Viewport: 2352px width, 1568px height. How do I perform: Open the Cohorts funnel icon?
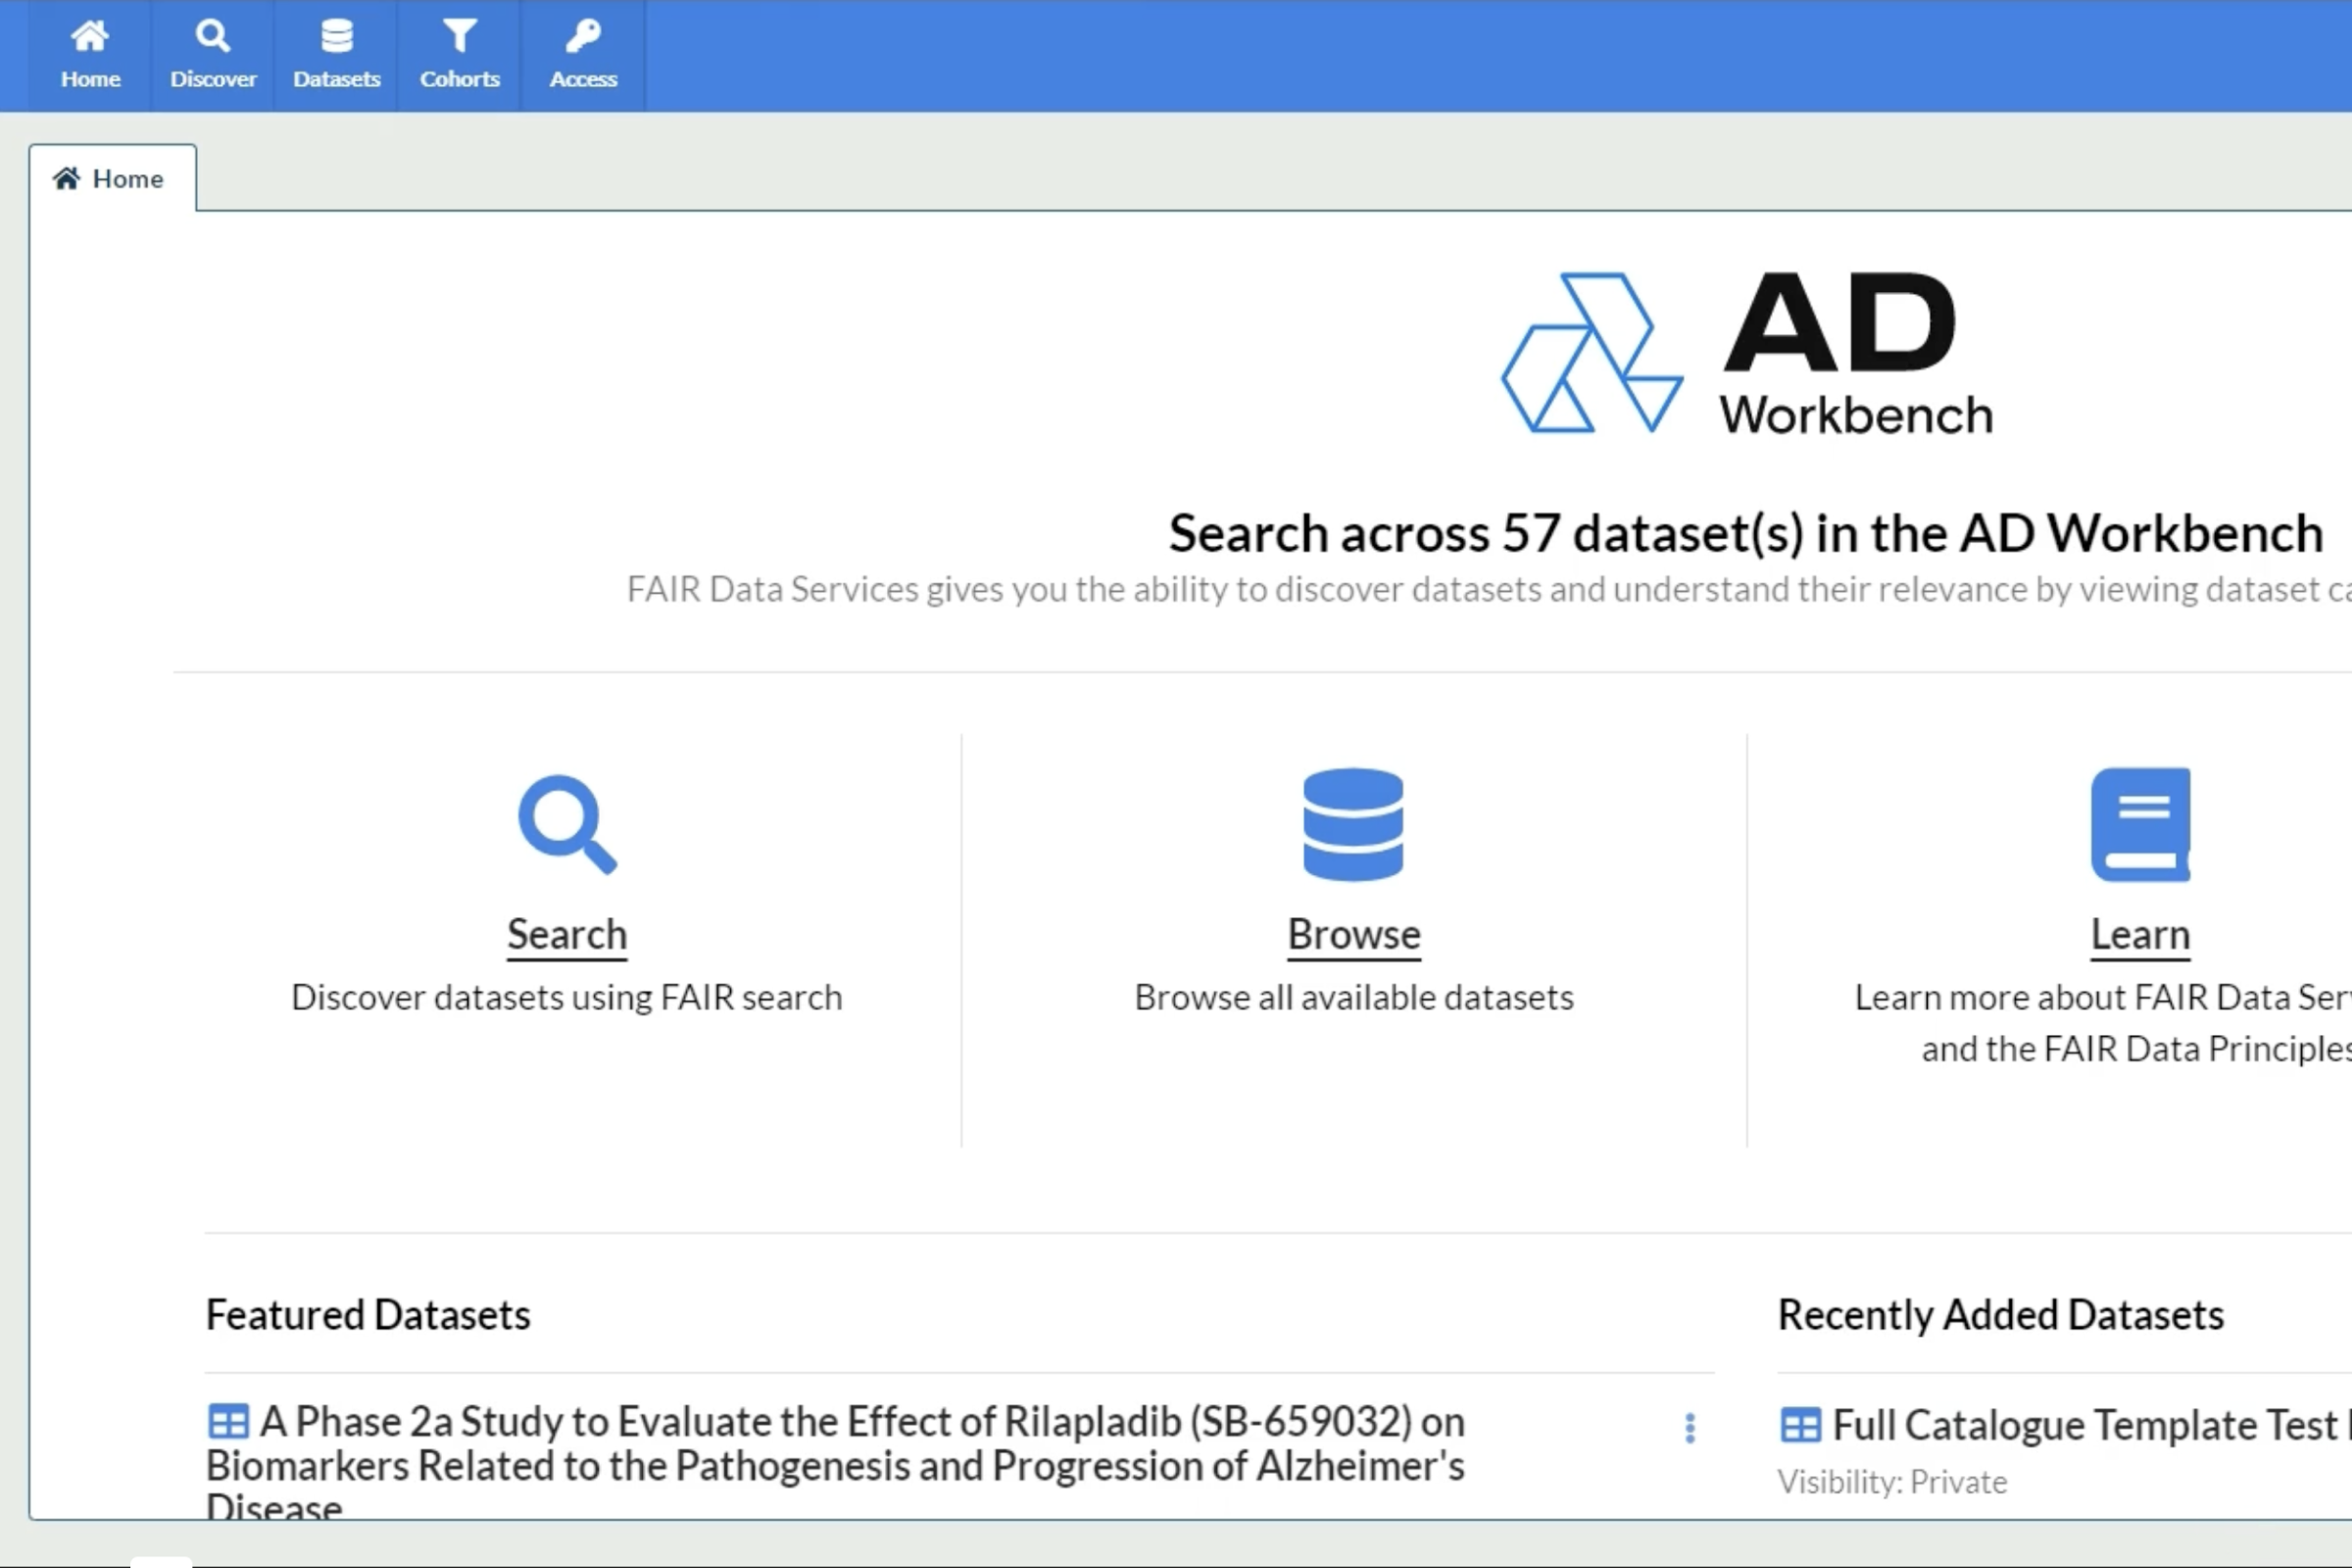pyautogui.click(x=459, y=37)
